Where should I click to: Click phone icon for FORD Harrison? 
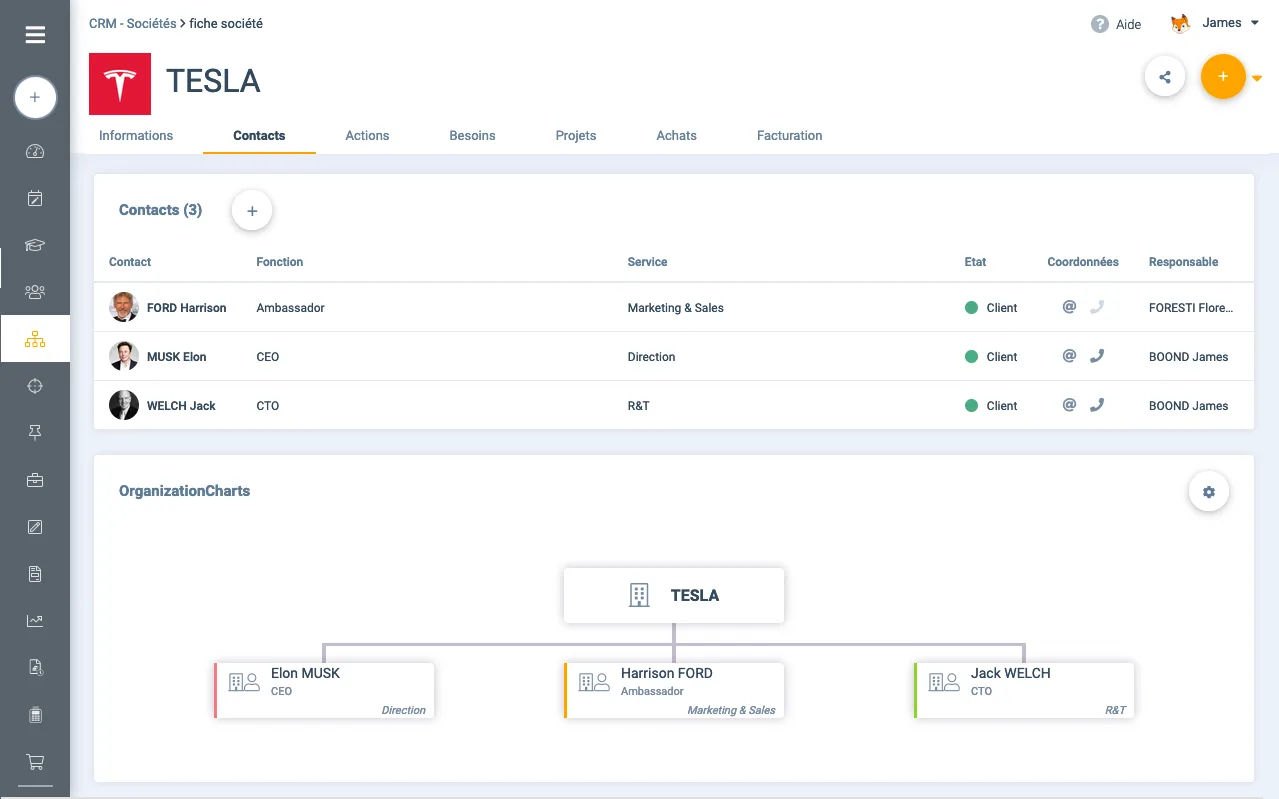click(1097, 307)
